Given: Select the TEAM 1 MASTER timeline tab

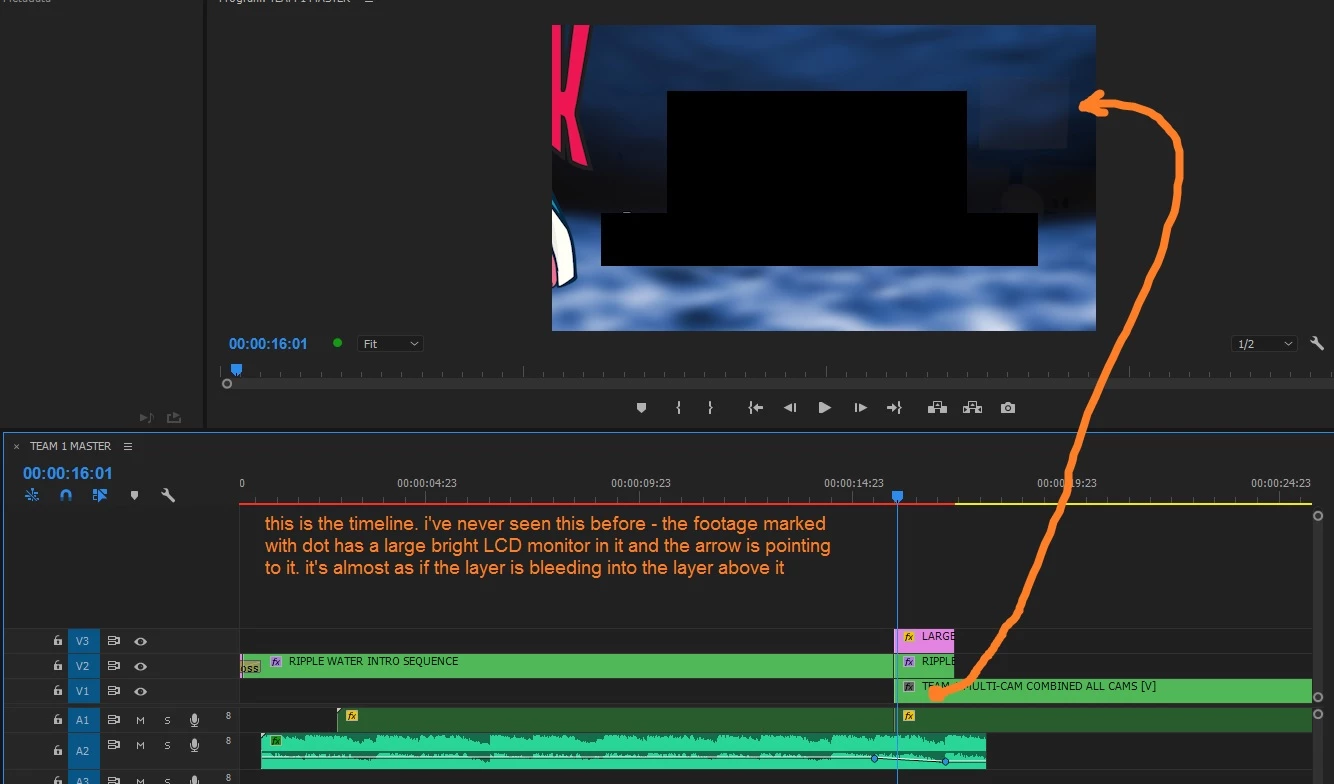Looking at the screenshot, I should (x=70, y=446).
